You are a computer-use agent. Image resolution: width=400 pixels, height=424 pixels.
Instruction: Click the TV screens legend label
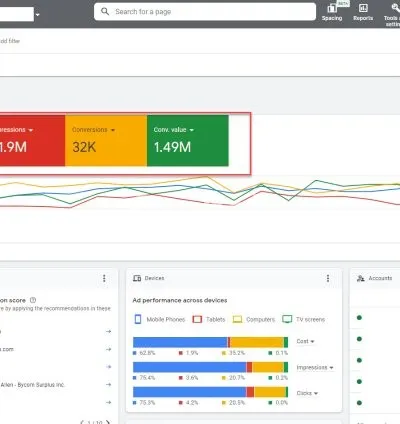[310, 319]
